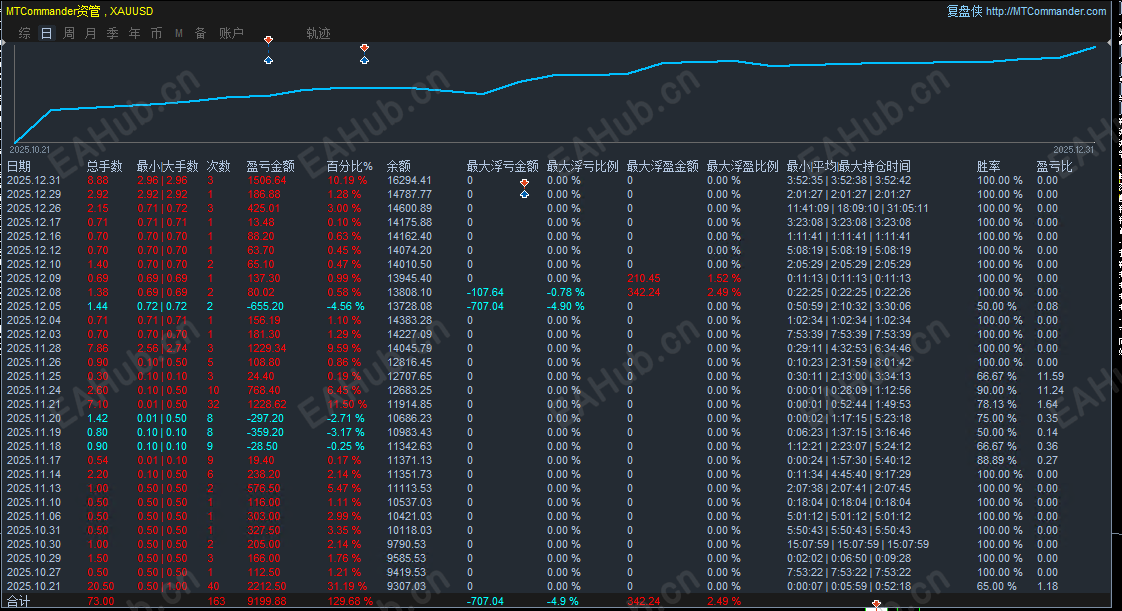Click the profit ratio value 11.59
The image size is (1122, 611).
point(1050,376)
